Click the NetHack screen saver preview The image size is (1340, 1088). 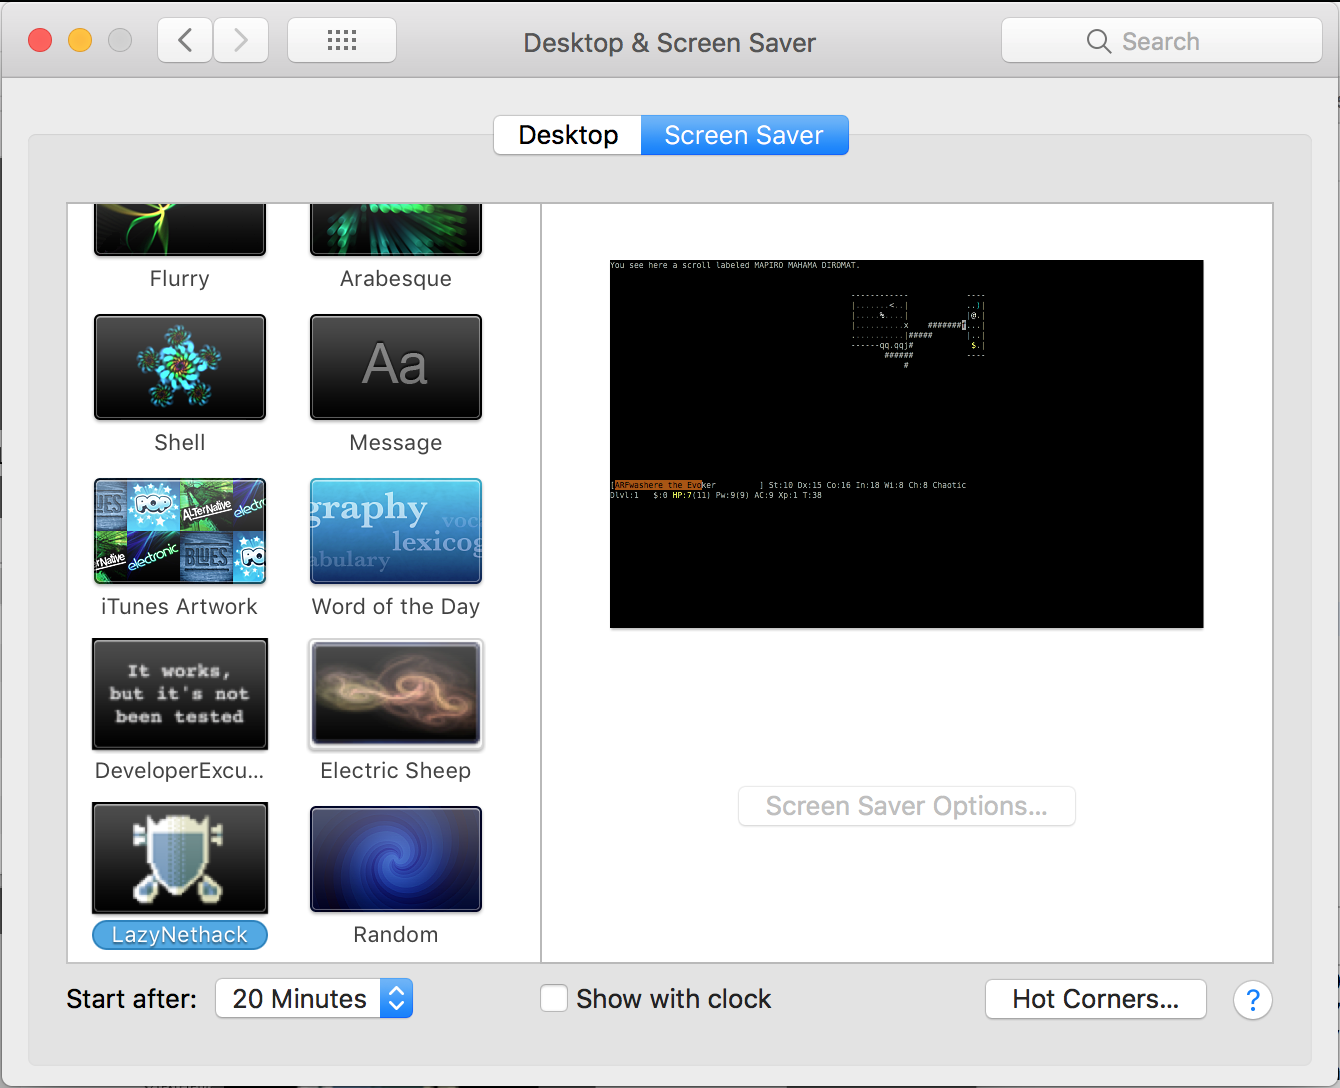coord(906,444)
